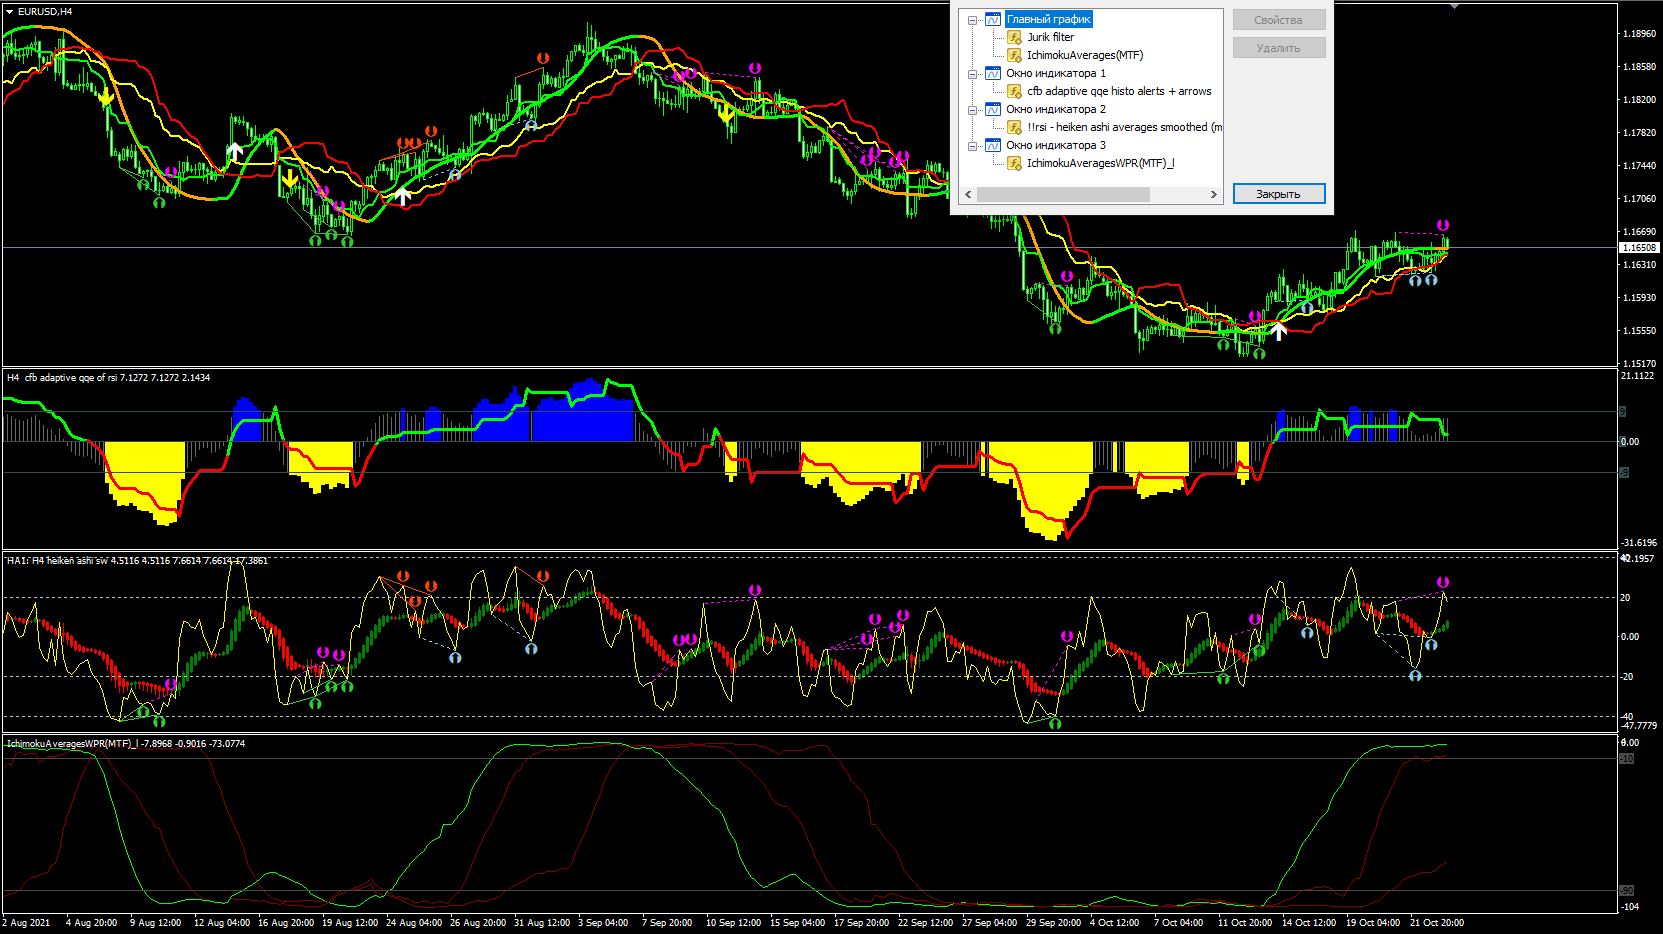Viewport: 1663px width, 934px height.
Task: Click the IchimokuAveragesWPR(MTF) indicator icon
Action: click(1014, 163)
